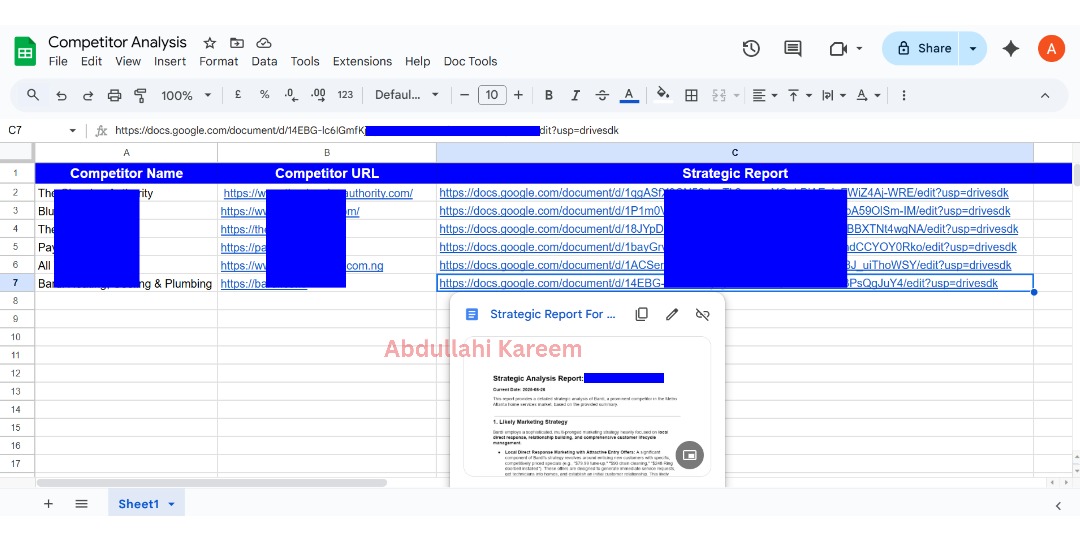Open Gemini spark icon
This screenshot has width=1080, height=540.
[1010, 48]
